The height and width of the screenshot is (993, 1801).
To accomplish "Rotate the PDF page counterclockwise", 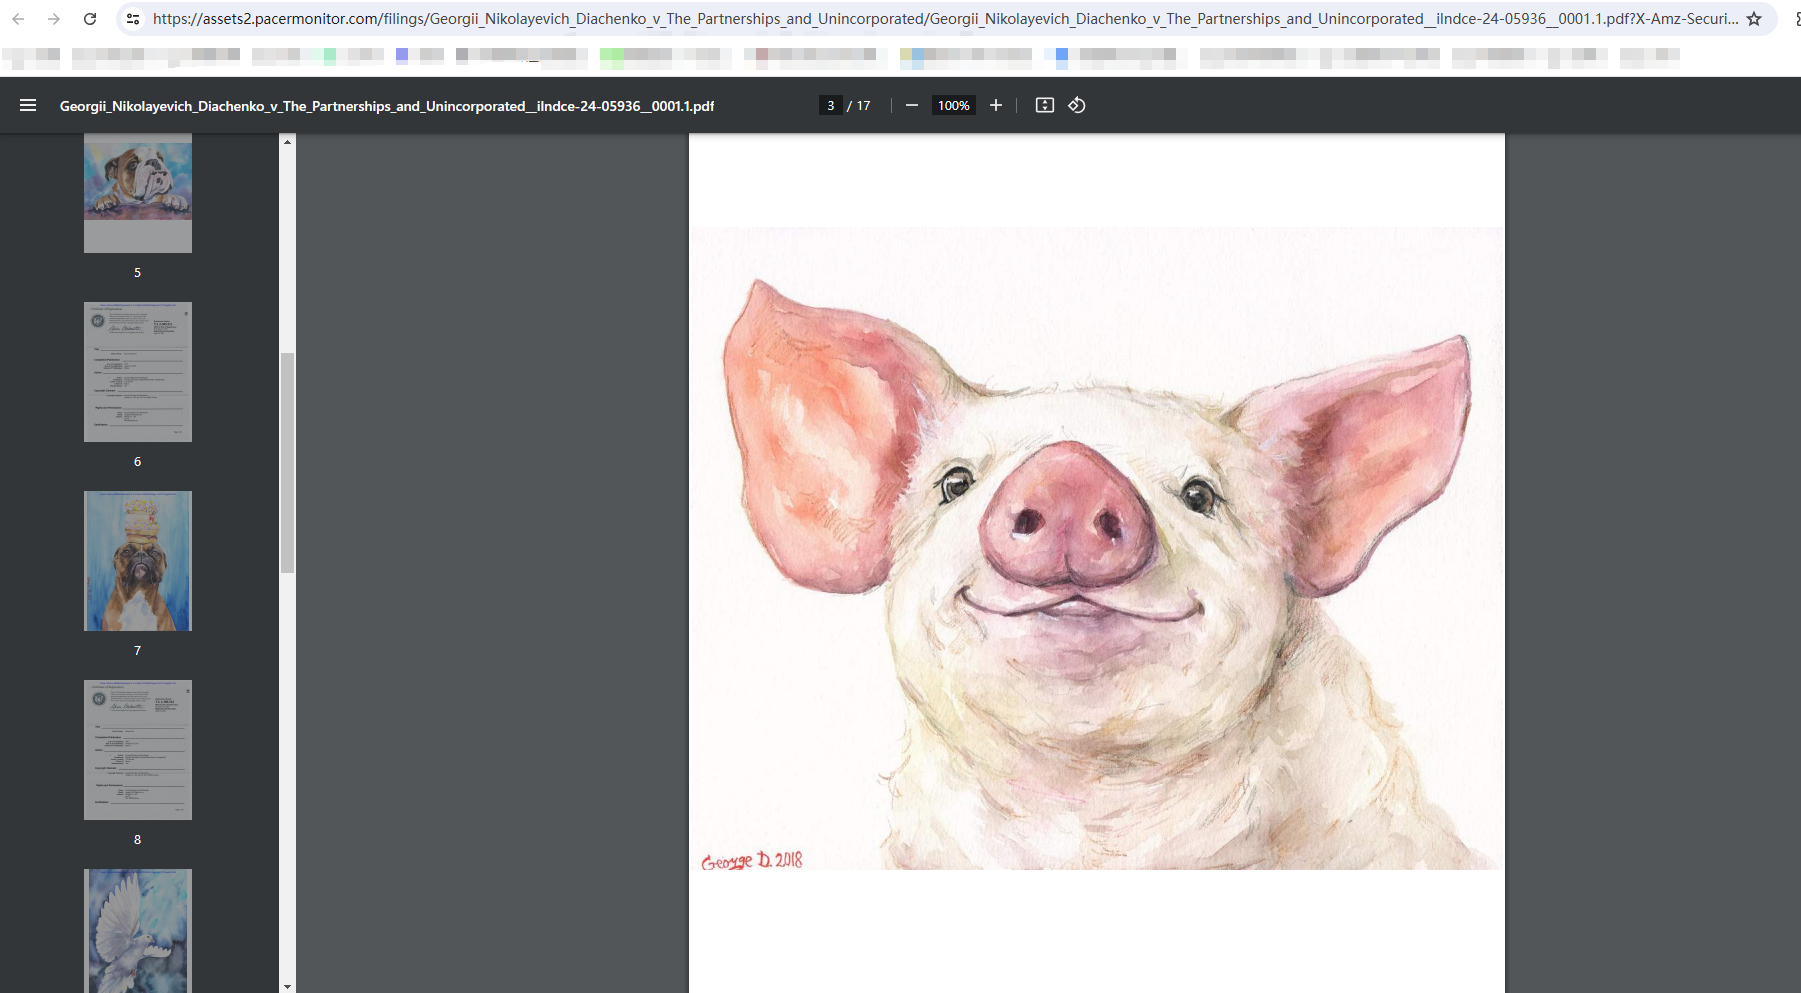I will [x=1077, y=105].
